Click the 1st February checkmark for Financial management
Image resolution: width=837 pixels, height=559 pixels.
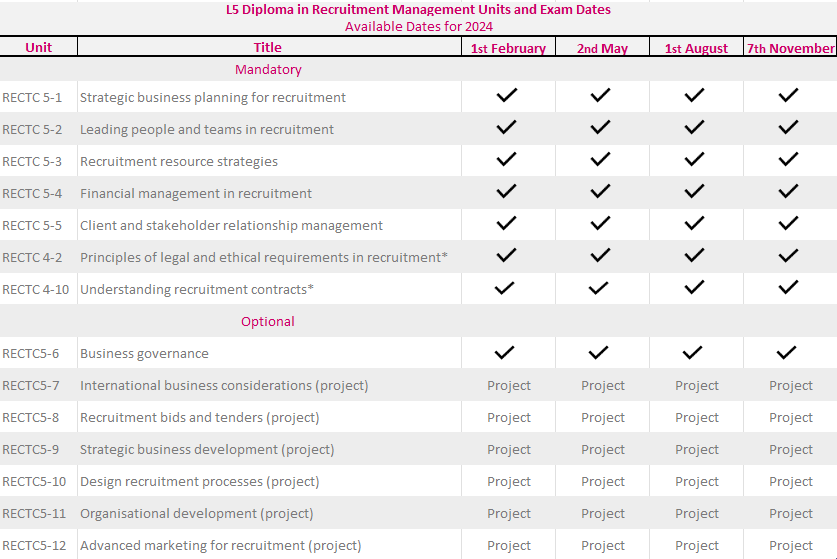(507, 192)
